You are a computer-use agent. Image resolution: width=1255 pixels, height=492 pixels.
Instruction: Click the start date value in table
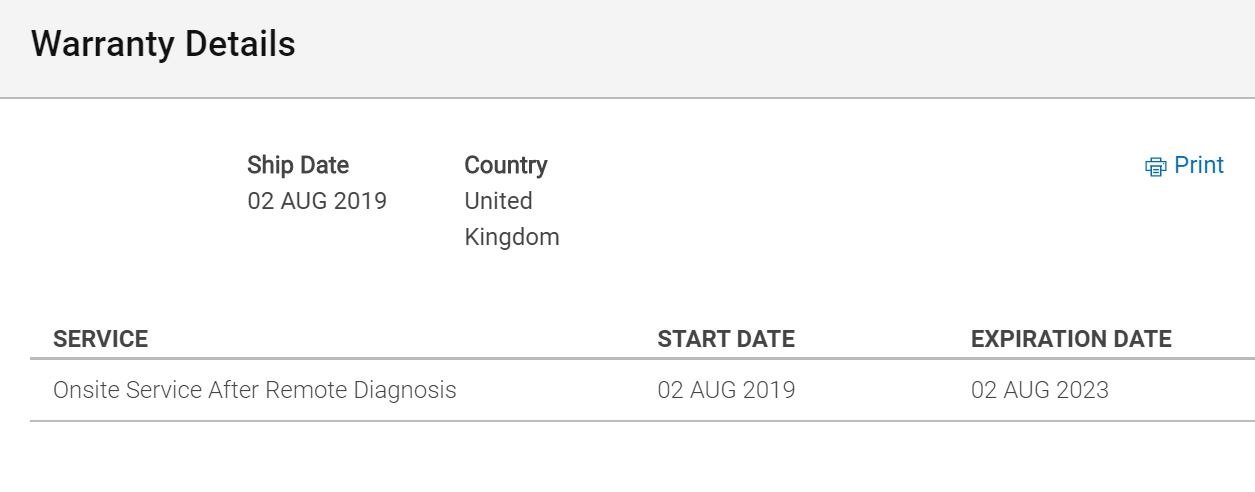pos(726,390)
